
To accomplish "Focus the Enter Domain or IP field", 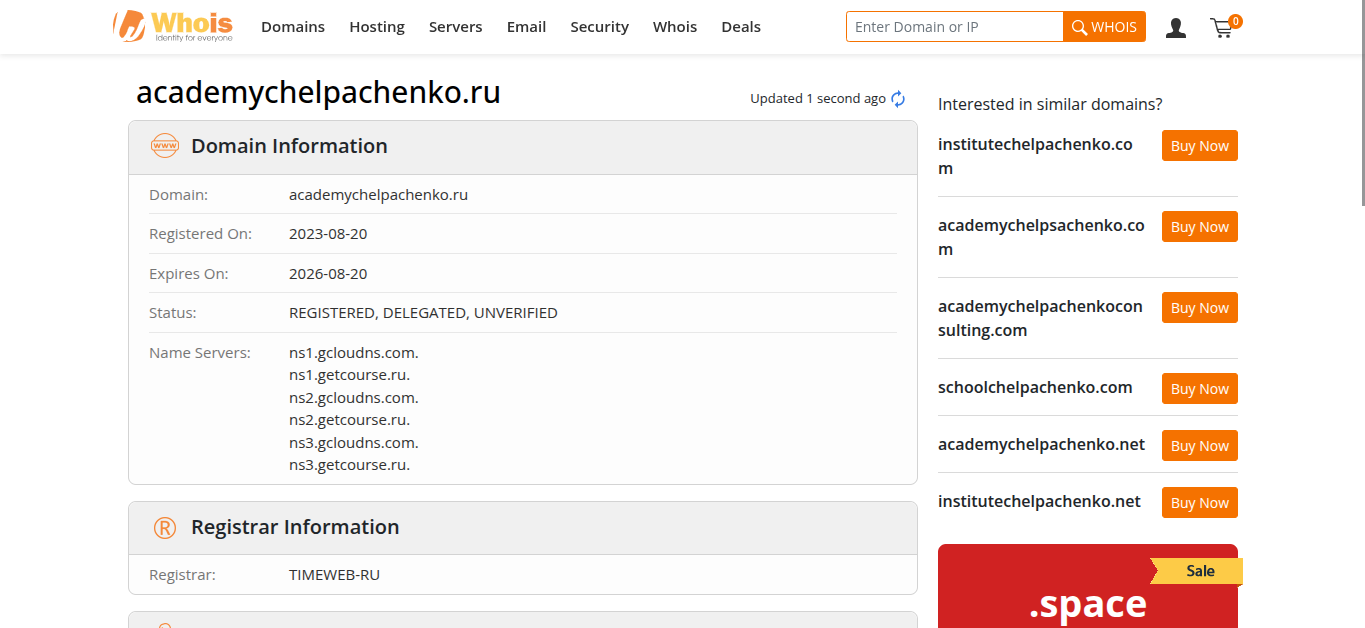I will [955, 27].
